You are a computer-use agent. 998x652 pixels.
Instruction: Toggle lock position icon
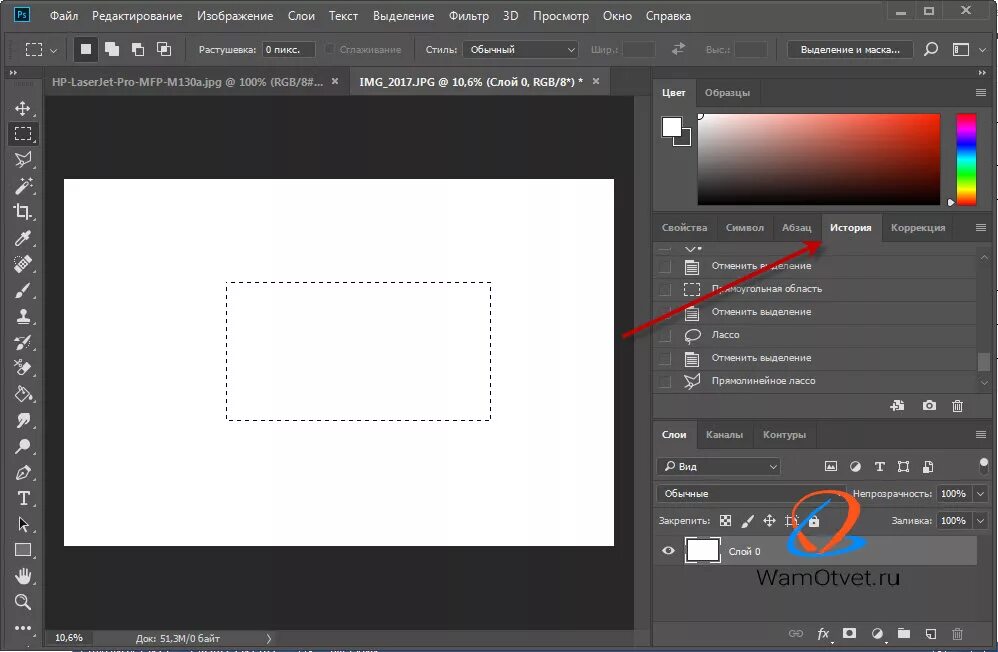click(770, 521)
